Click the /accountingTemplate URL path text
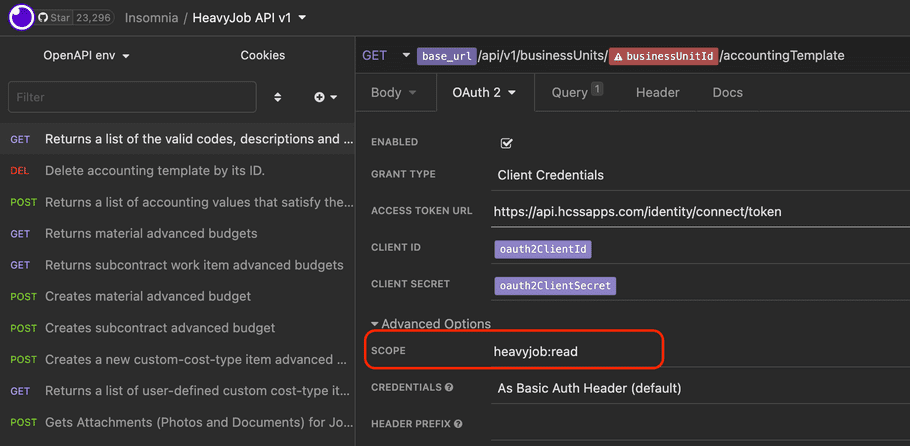Screen dimensions: 910x446 coord(782,56)
